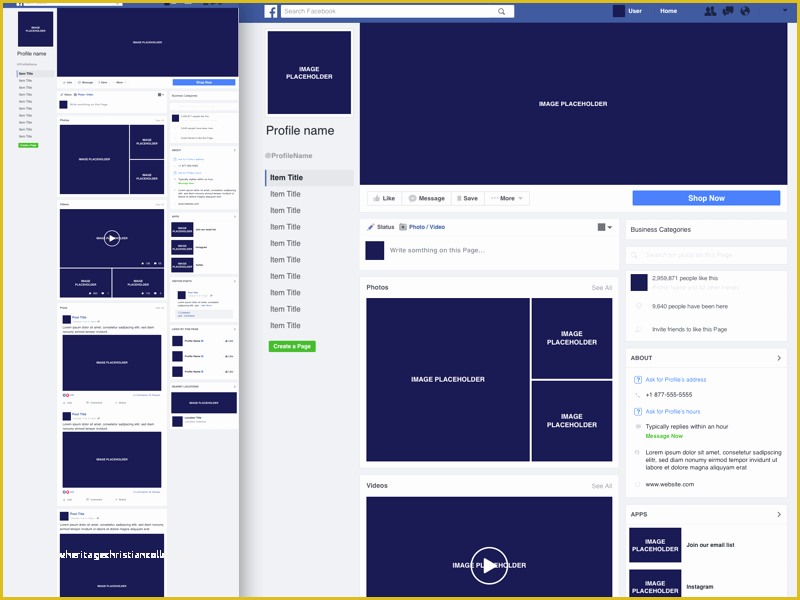The image size is (800, 600).
Task: Click 9,640 people have been here text
Action: [690, 307]
